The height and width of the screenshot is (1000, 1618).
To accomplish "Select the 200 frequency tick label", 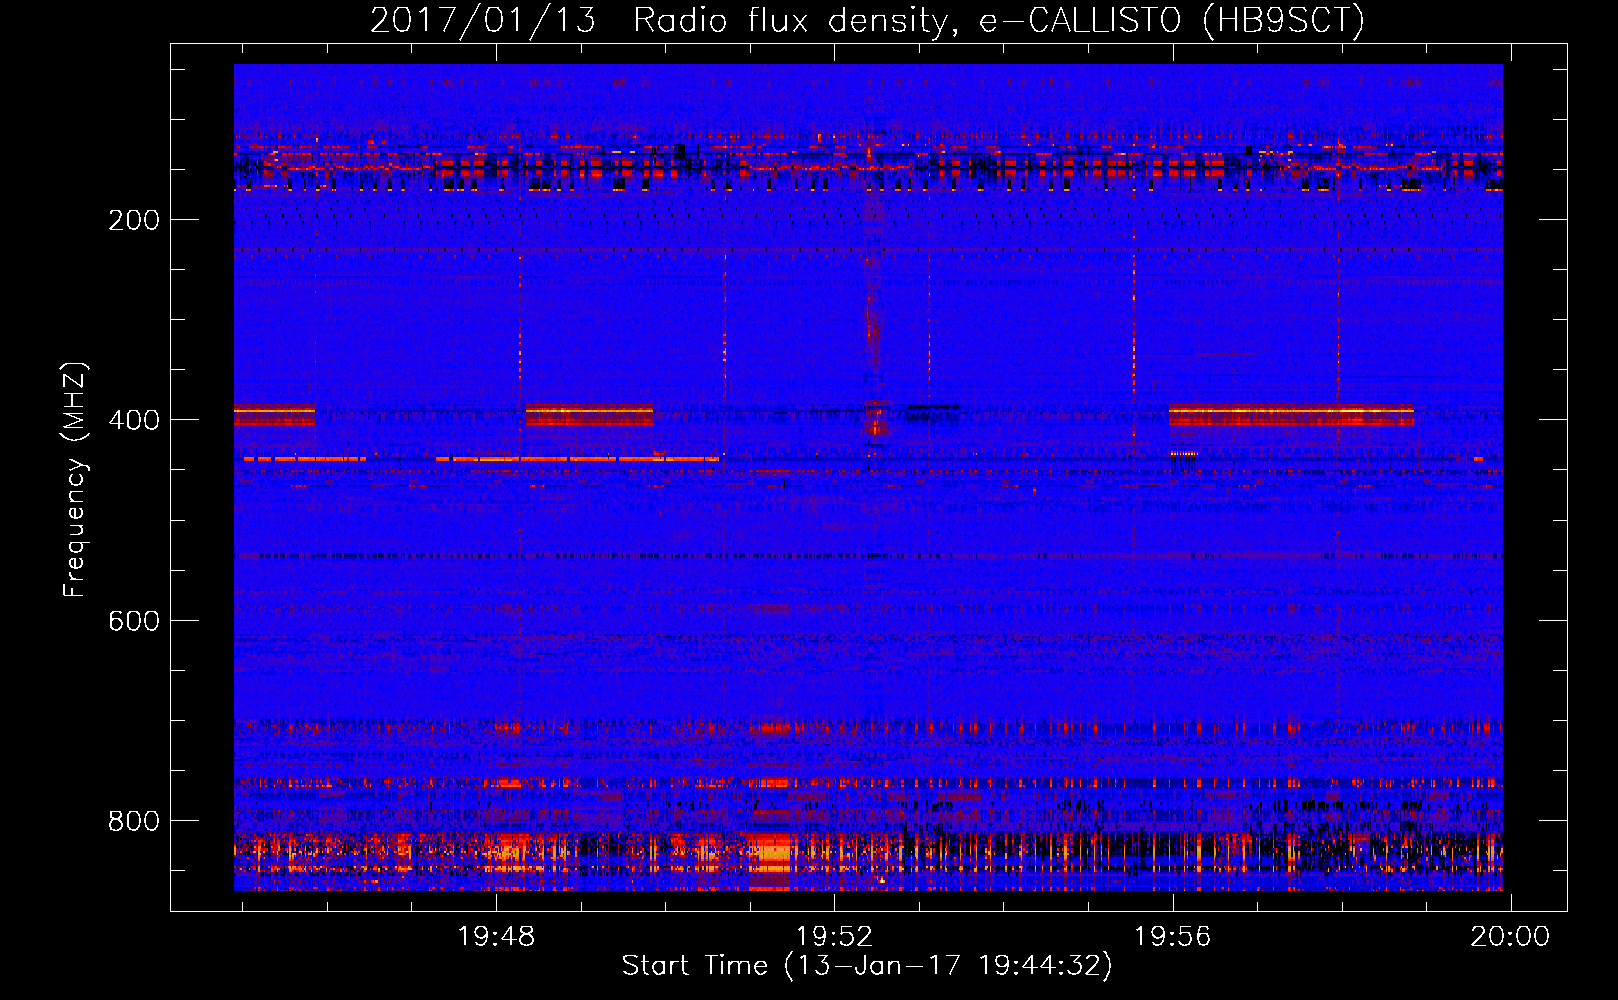I will (134, 220).
